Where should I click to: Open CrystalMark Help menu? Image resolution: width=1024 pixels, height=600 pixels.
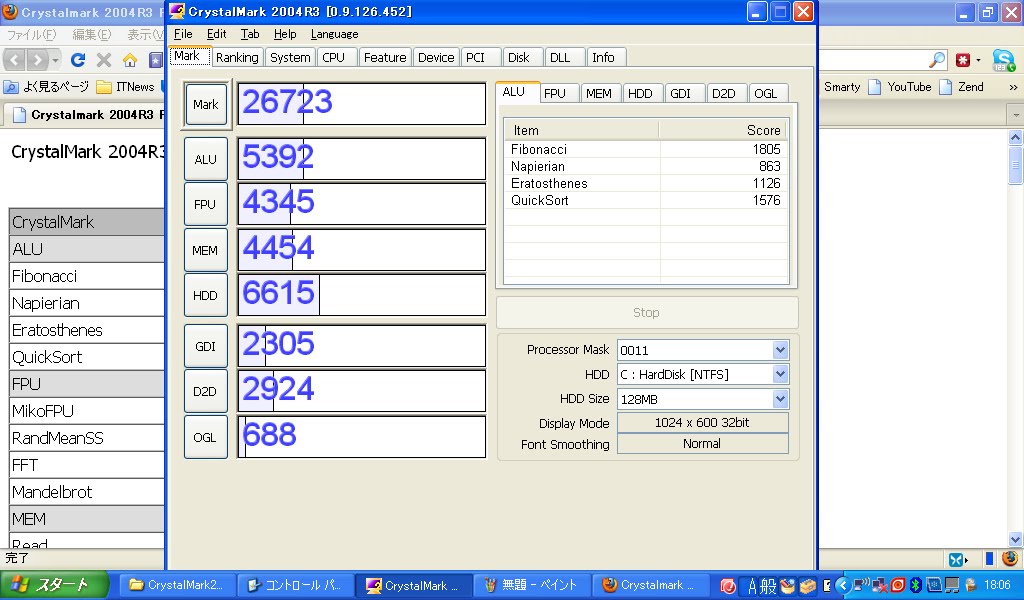click(x=285, y=34)
